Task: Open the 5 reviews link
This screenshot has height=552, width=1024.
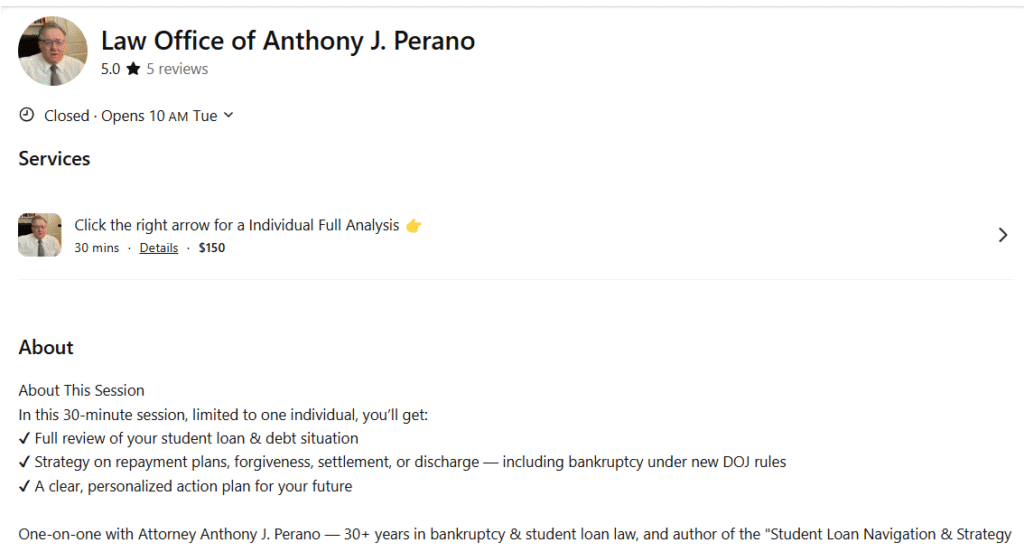Action: (177, 70)
